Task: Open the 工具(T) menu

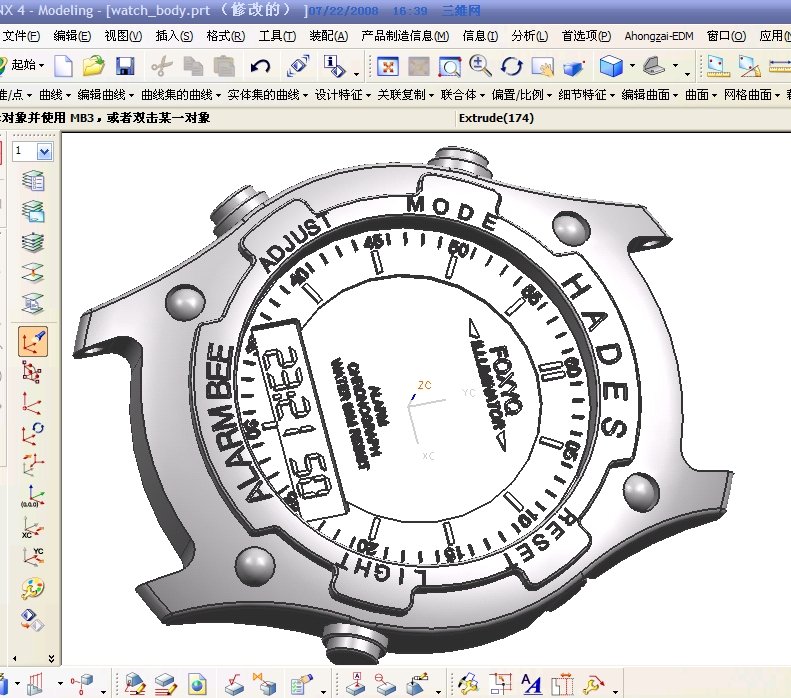Action: pos(277,36)
